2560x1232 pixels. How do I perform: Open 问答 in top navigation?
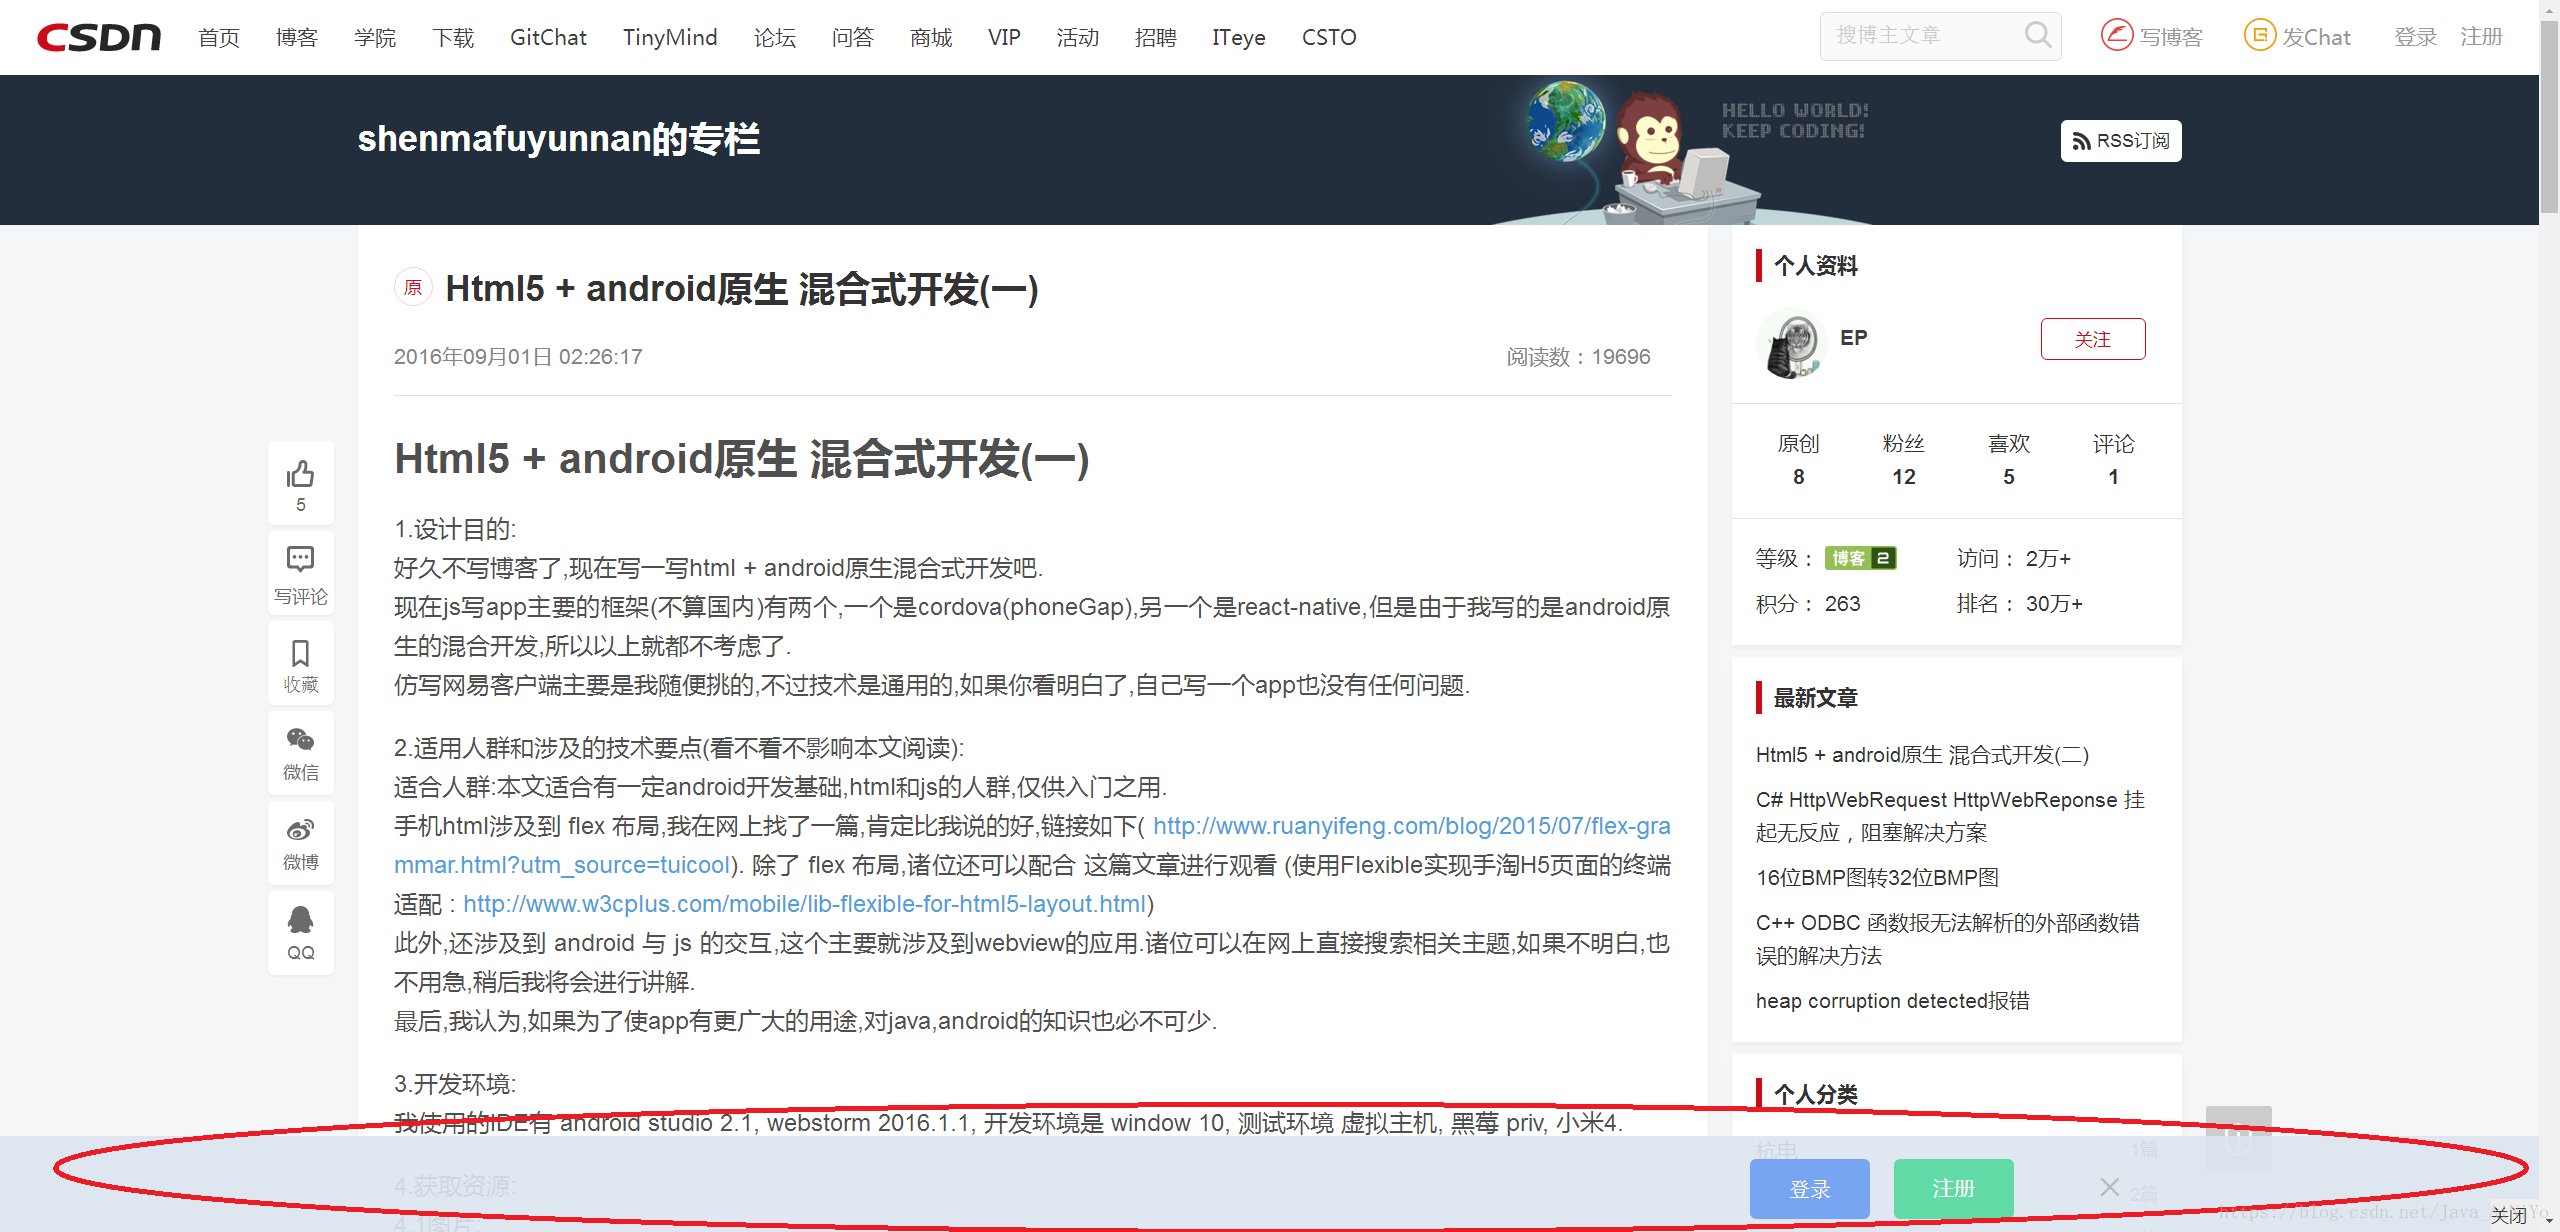coord(853,38)
